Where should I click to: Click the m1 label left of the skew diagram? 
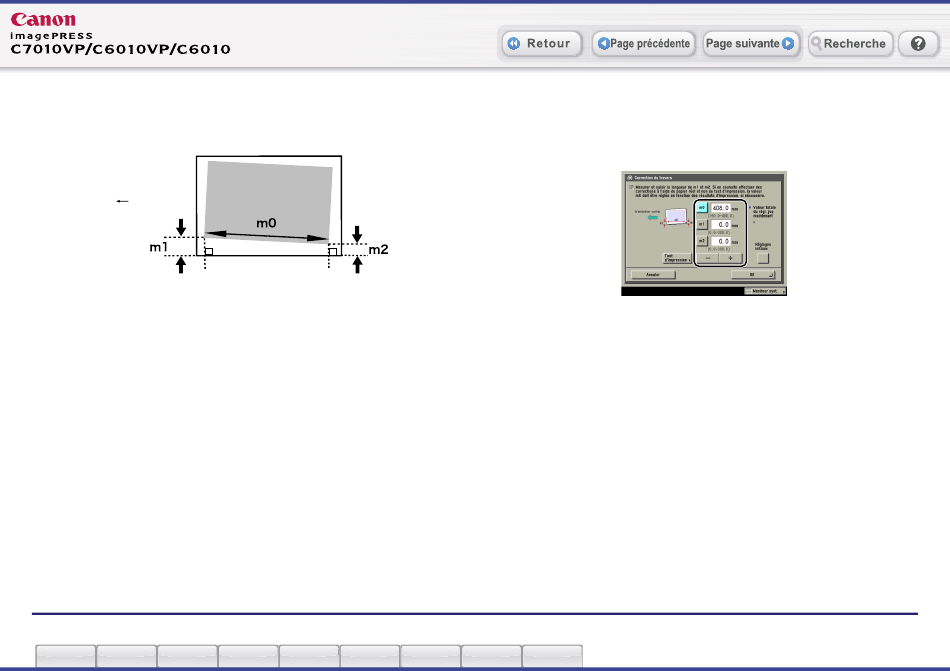158,247
